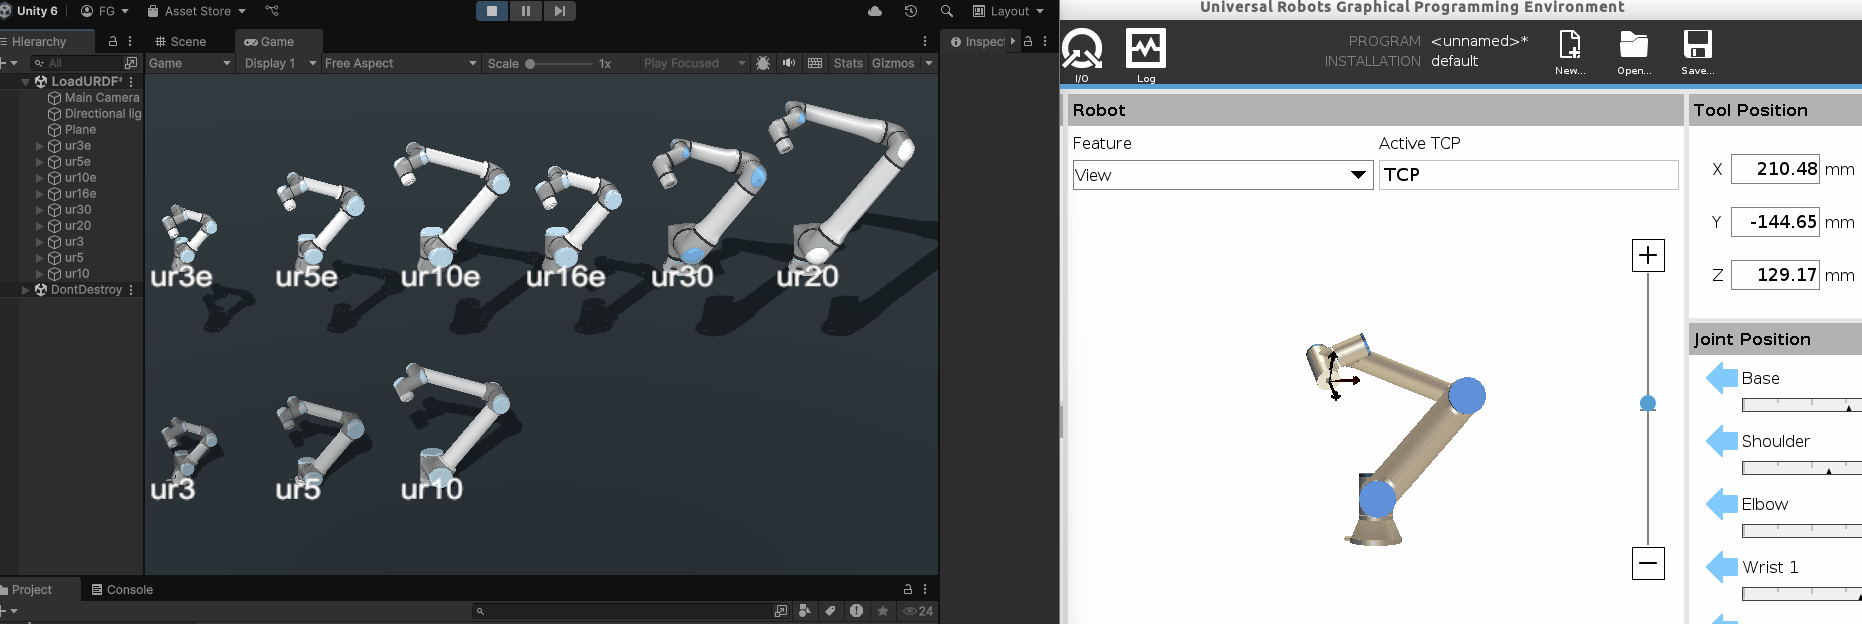Toggle Stats overlay in Game view

pyautogui.click(x=848, y=63)
